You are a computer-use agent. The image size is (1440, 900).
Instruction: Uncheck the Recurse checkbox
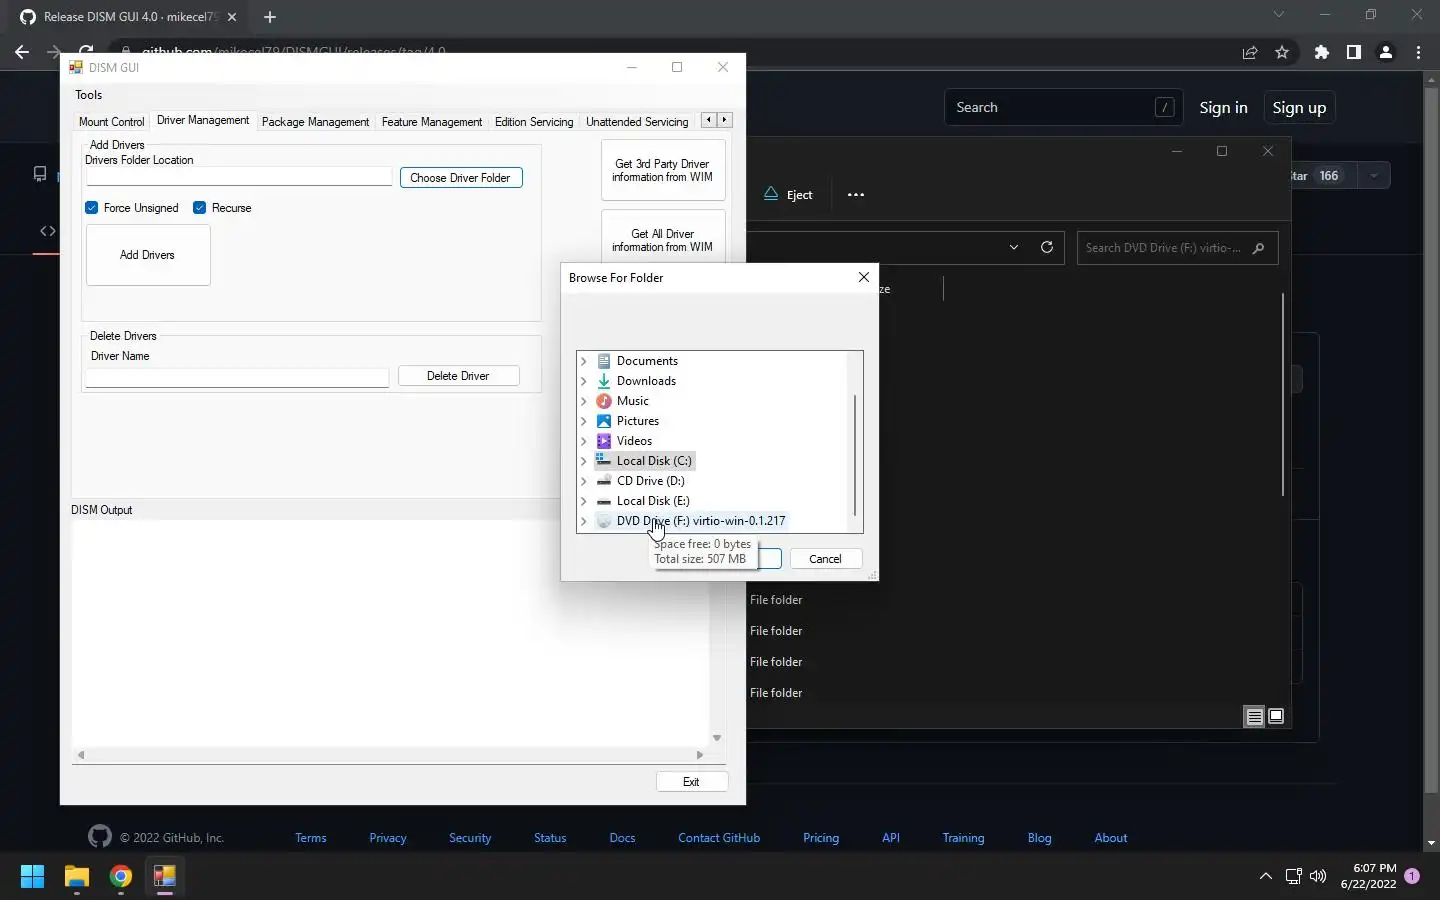click(x=200, y=208)
